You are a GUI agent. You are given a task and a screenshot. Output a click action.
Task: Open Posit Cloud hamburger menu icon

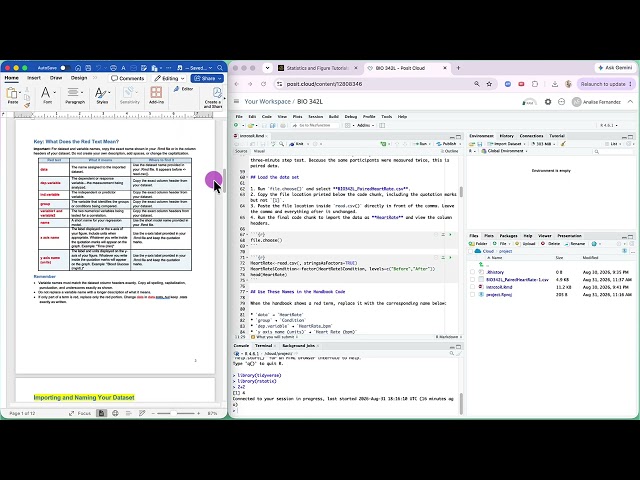[x=236, y=101]
